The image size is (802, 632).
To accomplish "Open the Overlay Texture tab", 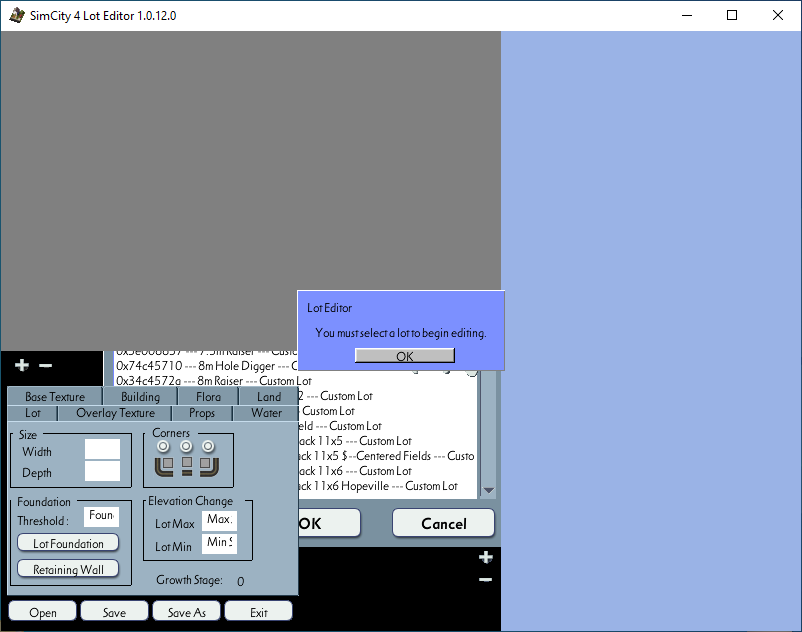I will point(115,413).
